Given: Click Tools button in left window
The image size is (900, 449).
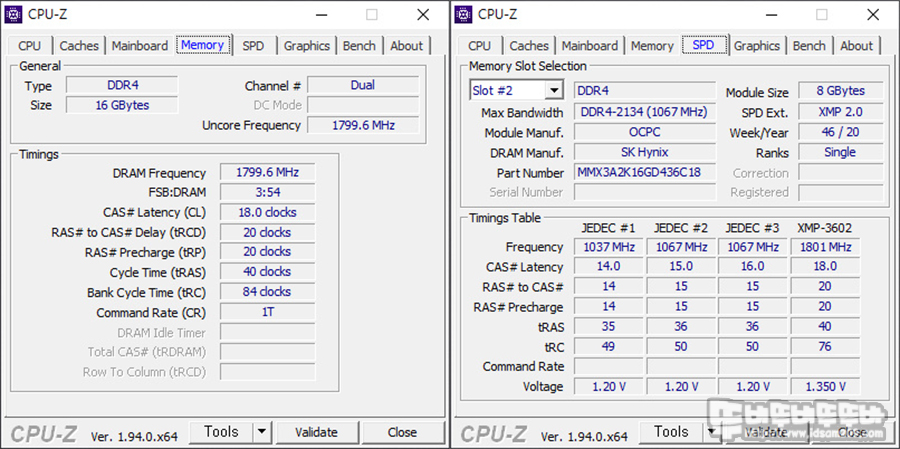Looking at the screenshot, I should click(x=221, y=432).
